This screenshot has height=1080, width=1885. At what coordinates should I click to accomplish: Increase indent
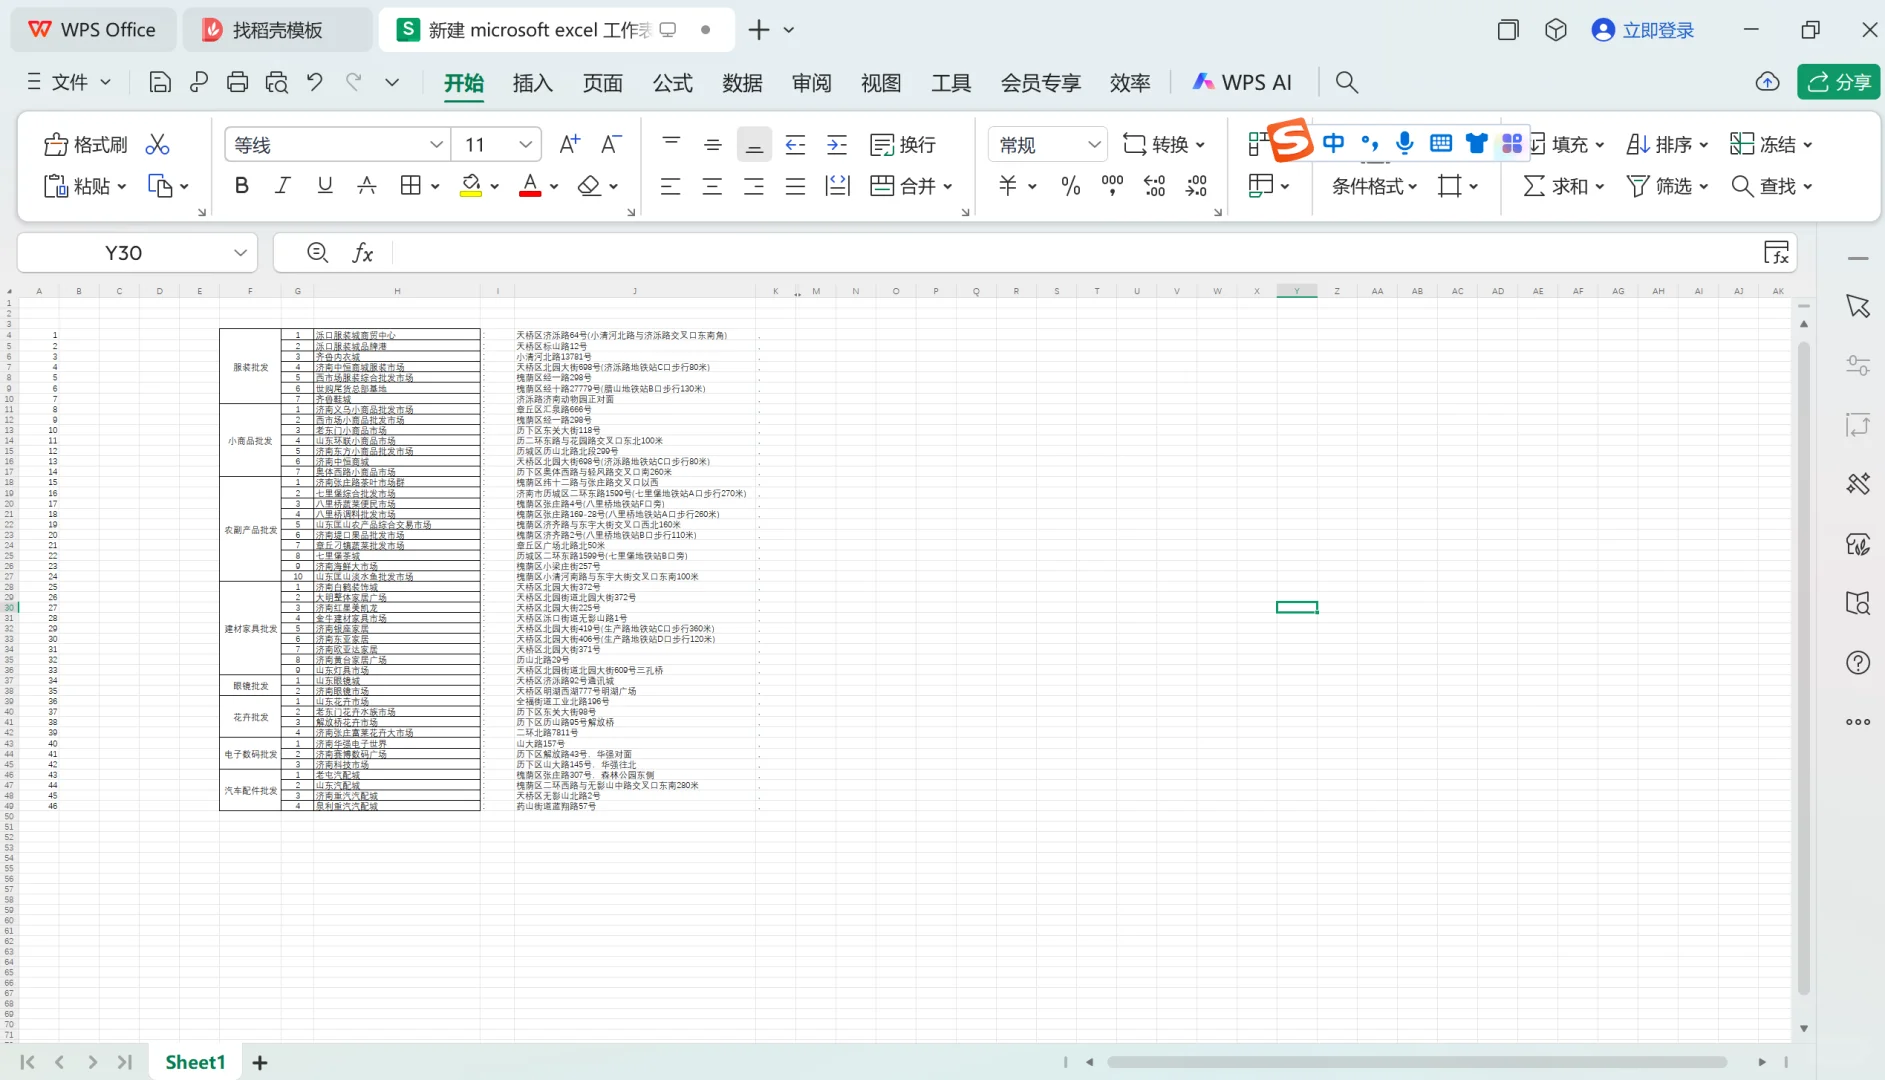[837, 145]
